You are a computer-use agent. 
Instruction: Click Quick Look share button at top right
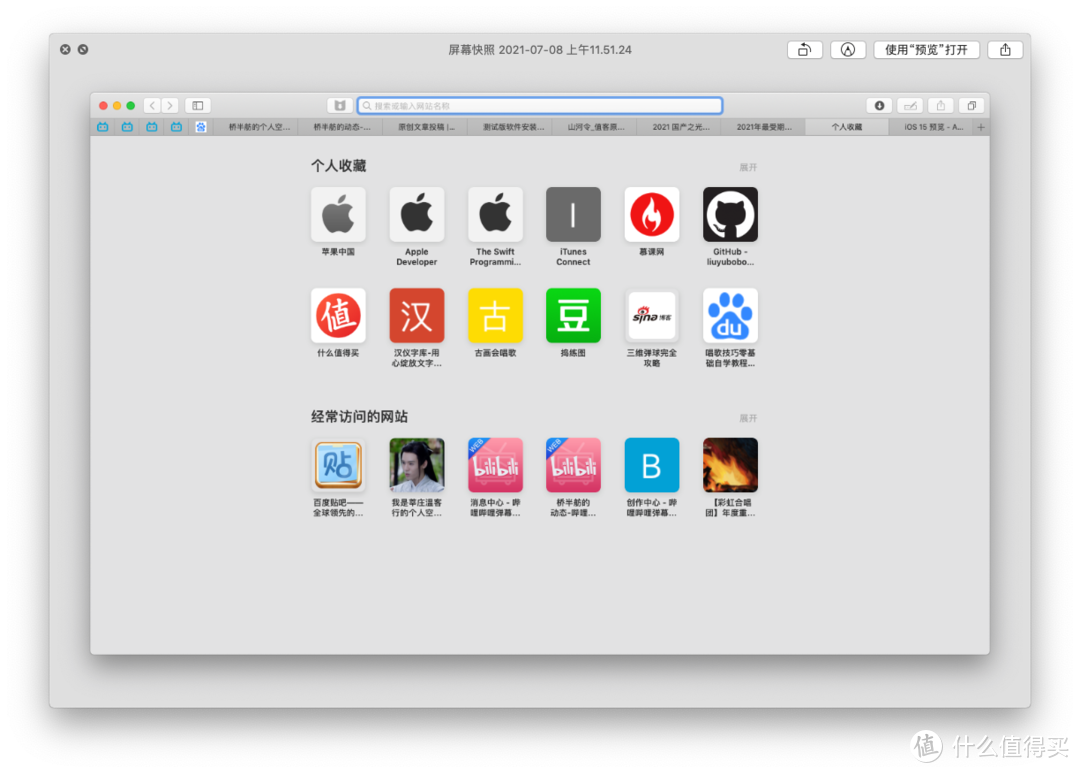(x=1005, y=50)
